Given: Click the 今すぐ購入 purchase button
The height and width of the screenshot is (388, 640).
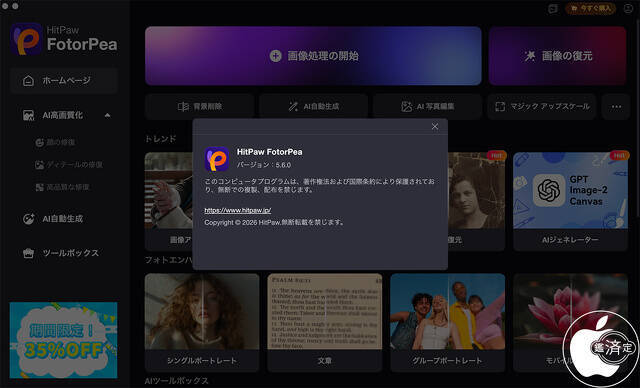Looking at the screenshot, I should [x=591, y=8].
